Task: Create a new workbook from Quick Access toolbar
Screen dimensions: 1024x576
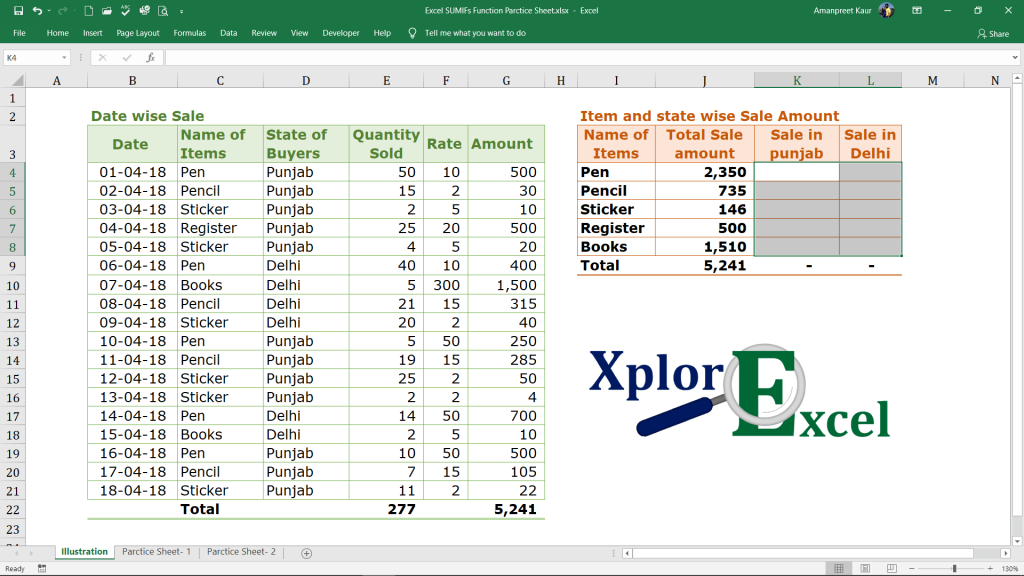Action: [x=88, y=10]
